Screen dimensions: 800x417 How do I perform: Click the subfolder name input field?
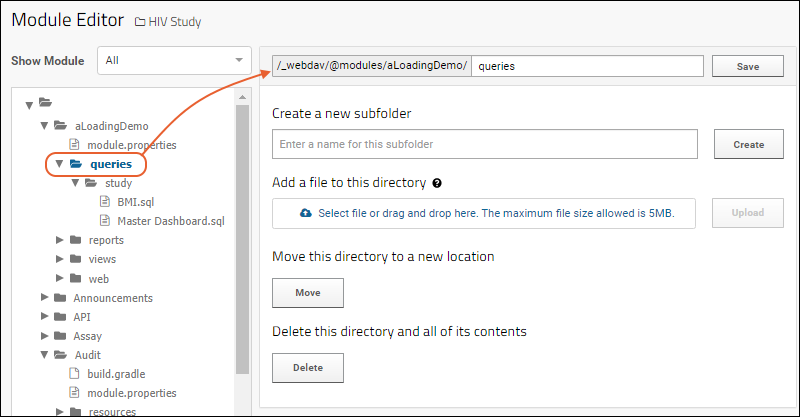coord(484,145)
